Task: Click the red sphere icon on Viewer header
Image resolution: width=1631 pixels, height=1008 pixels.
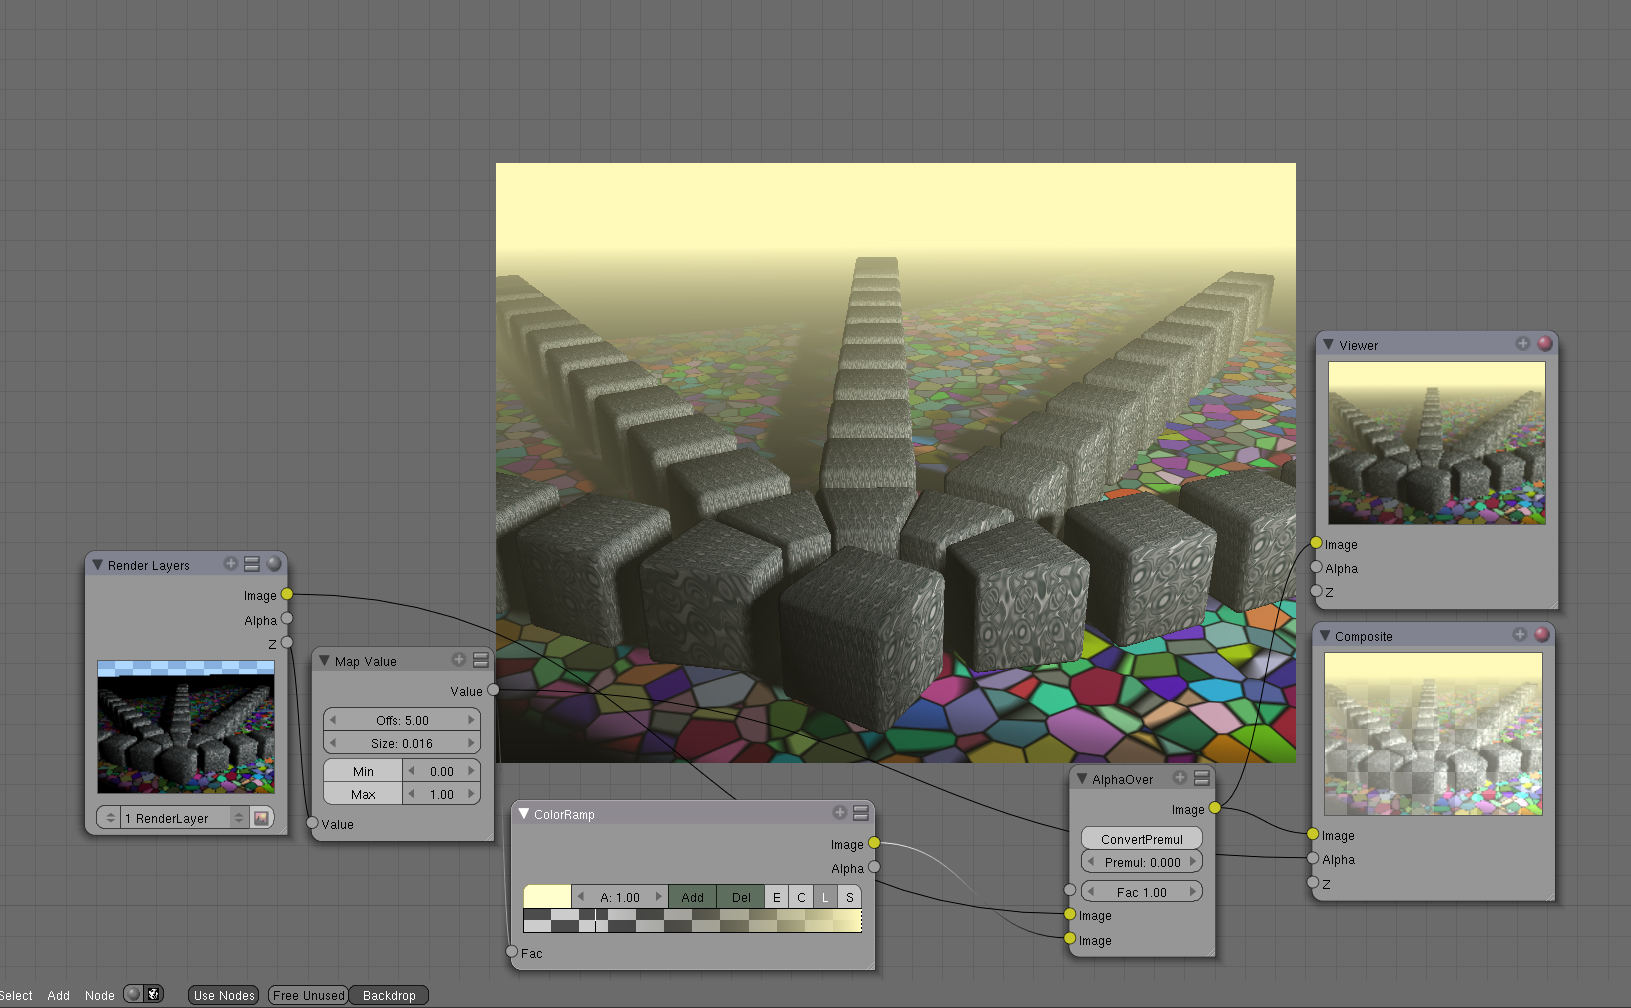Action: [x=1545, y=344]
